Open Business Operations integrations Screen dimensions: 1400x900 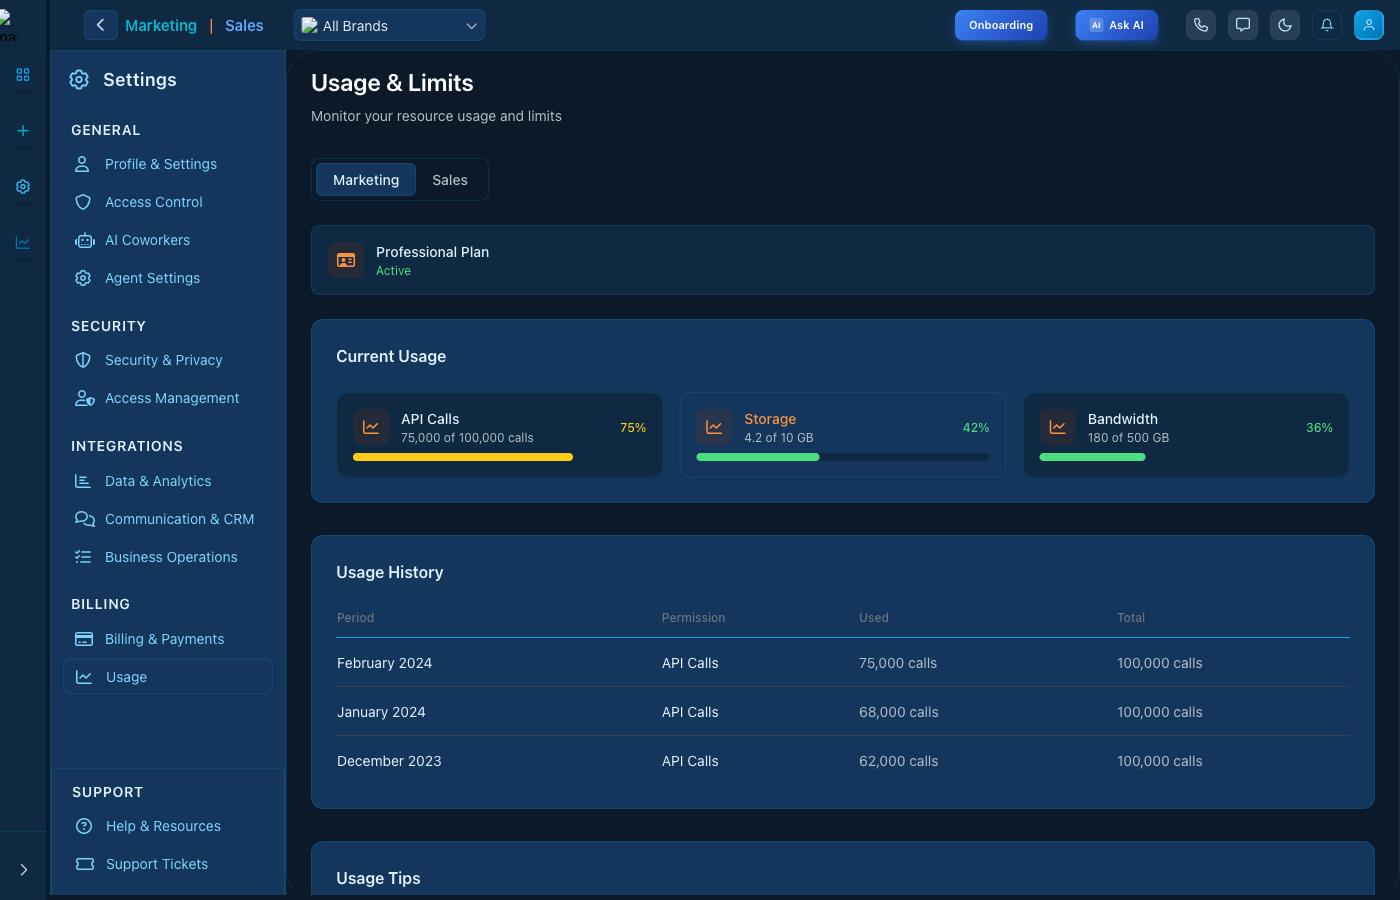(x=168, y=557)
